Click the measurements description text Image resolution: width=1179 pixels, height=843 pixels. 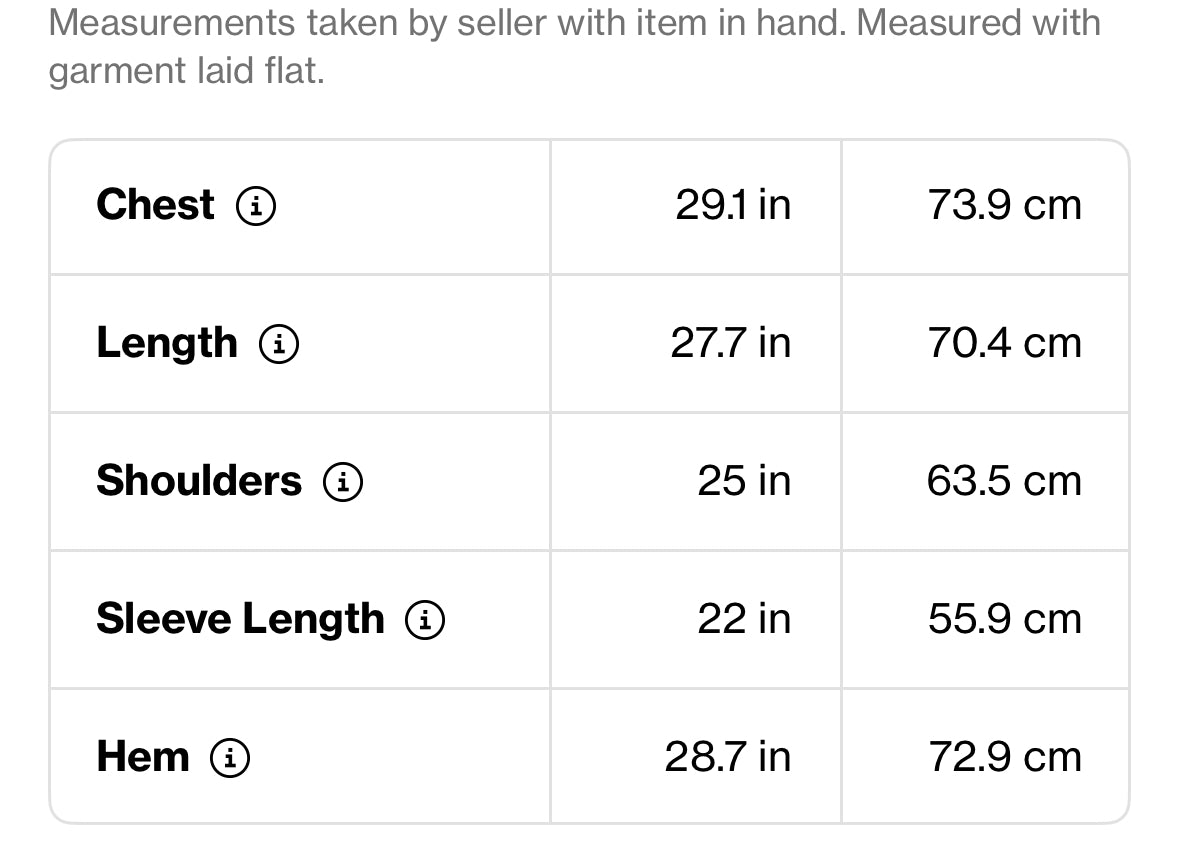[x=574, y=47]
